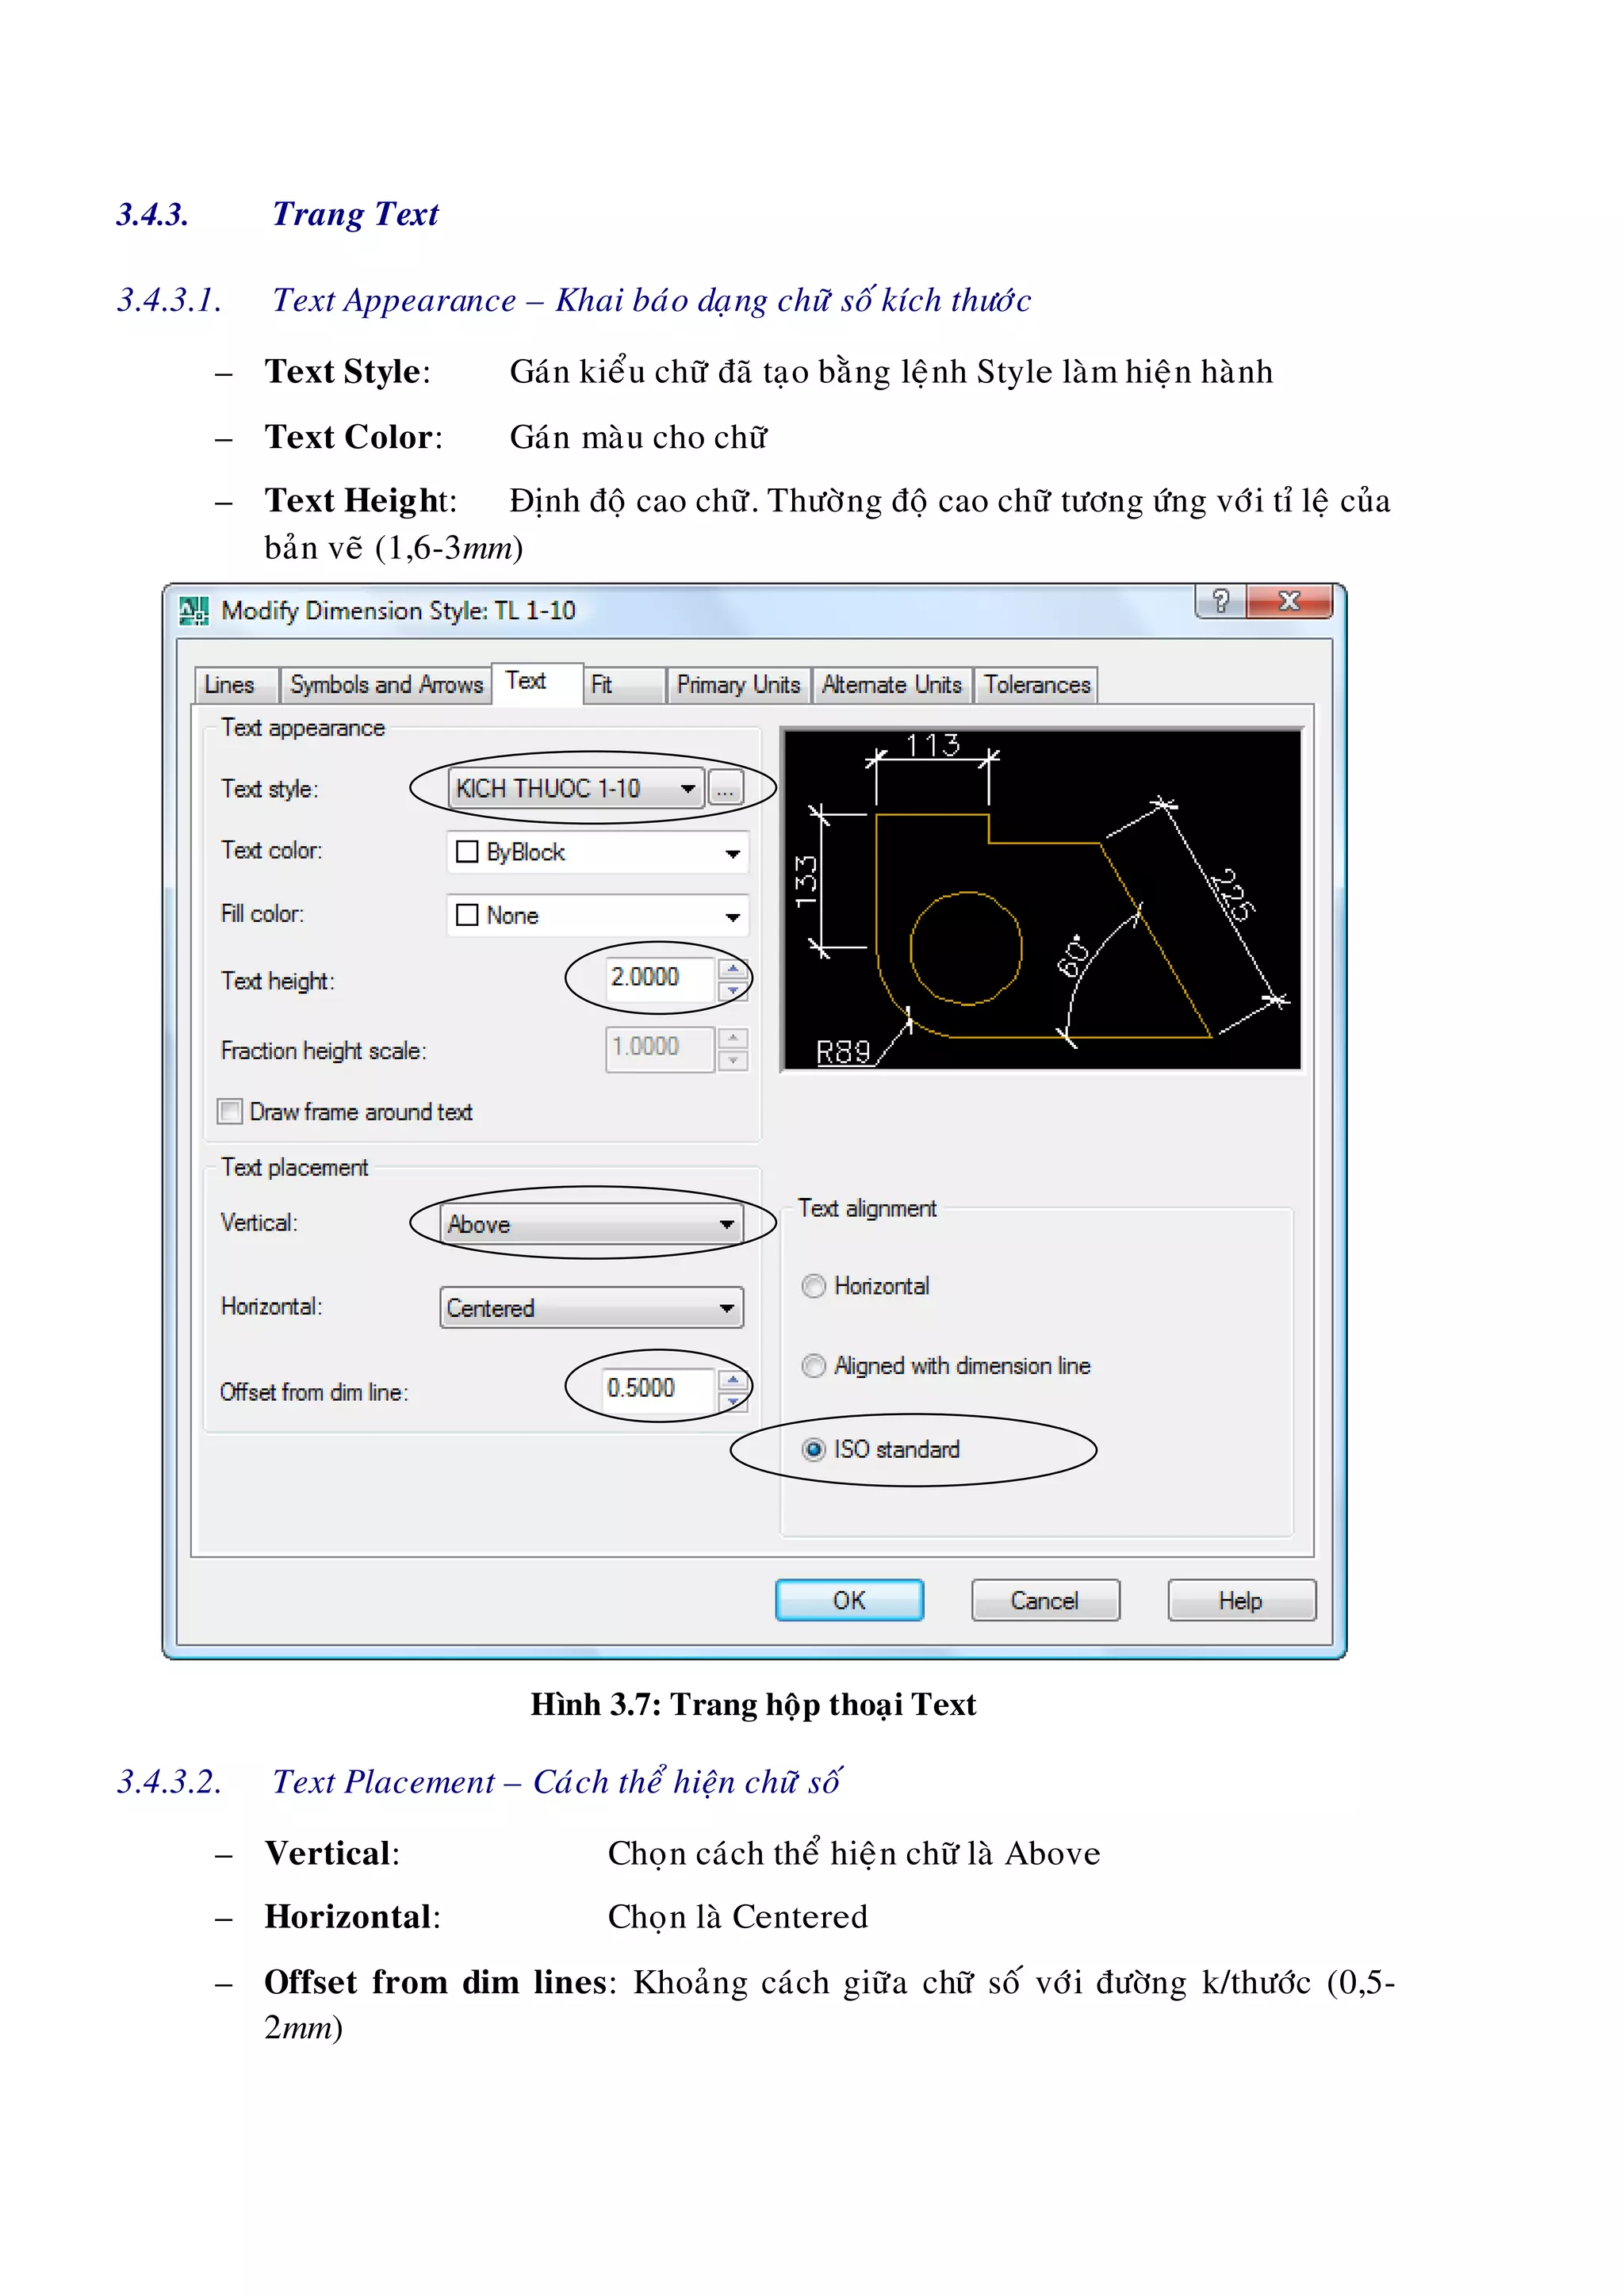Open the Alternate Units tab
The width and height of the screenshot is (1624, 2296).
pos(892,685)
